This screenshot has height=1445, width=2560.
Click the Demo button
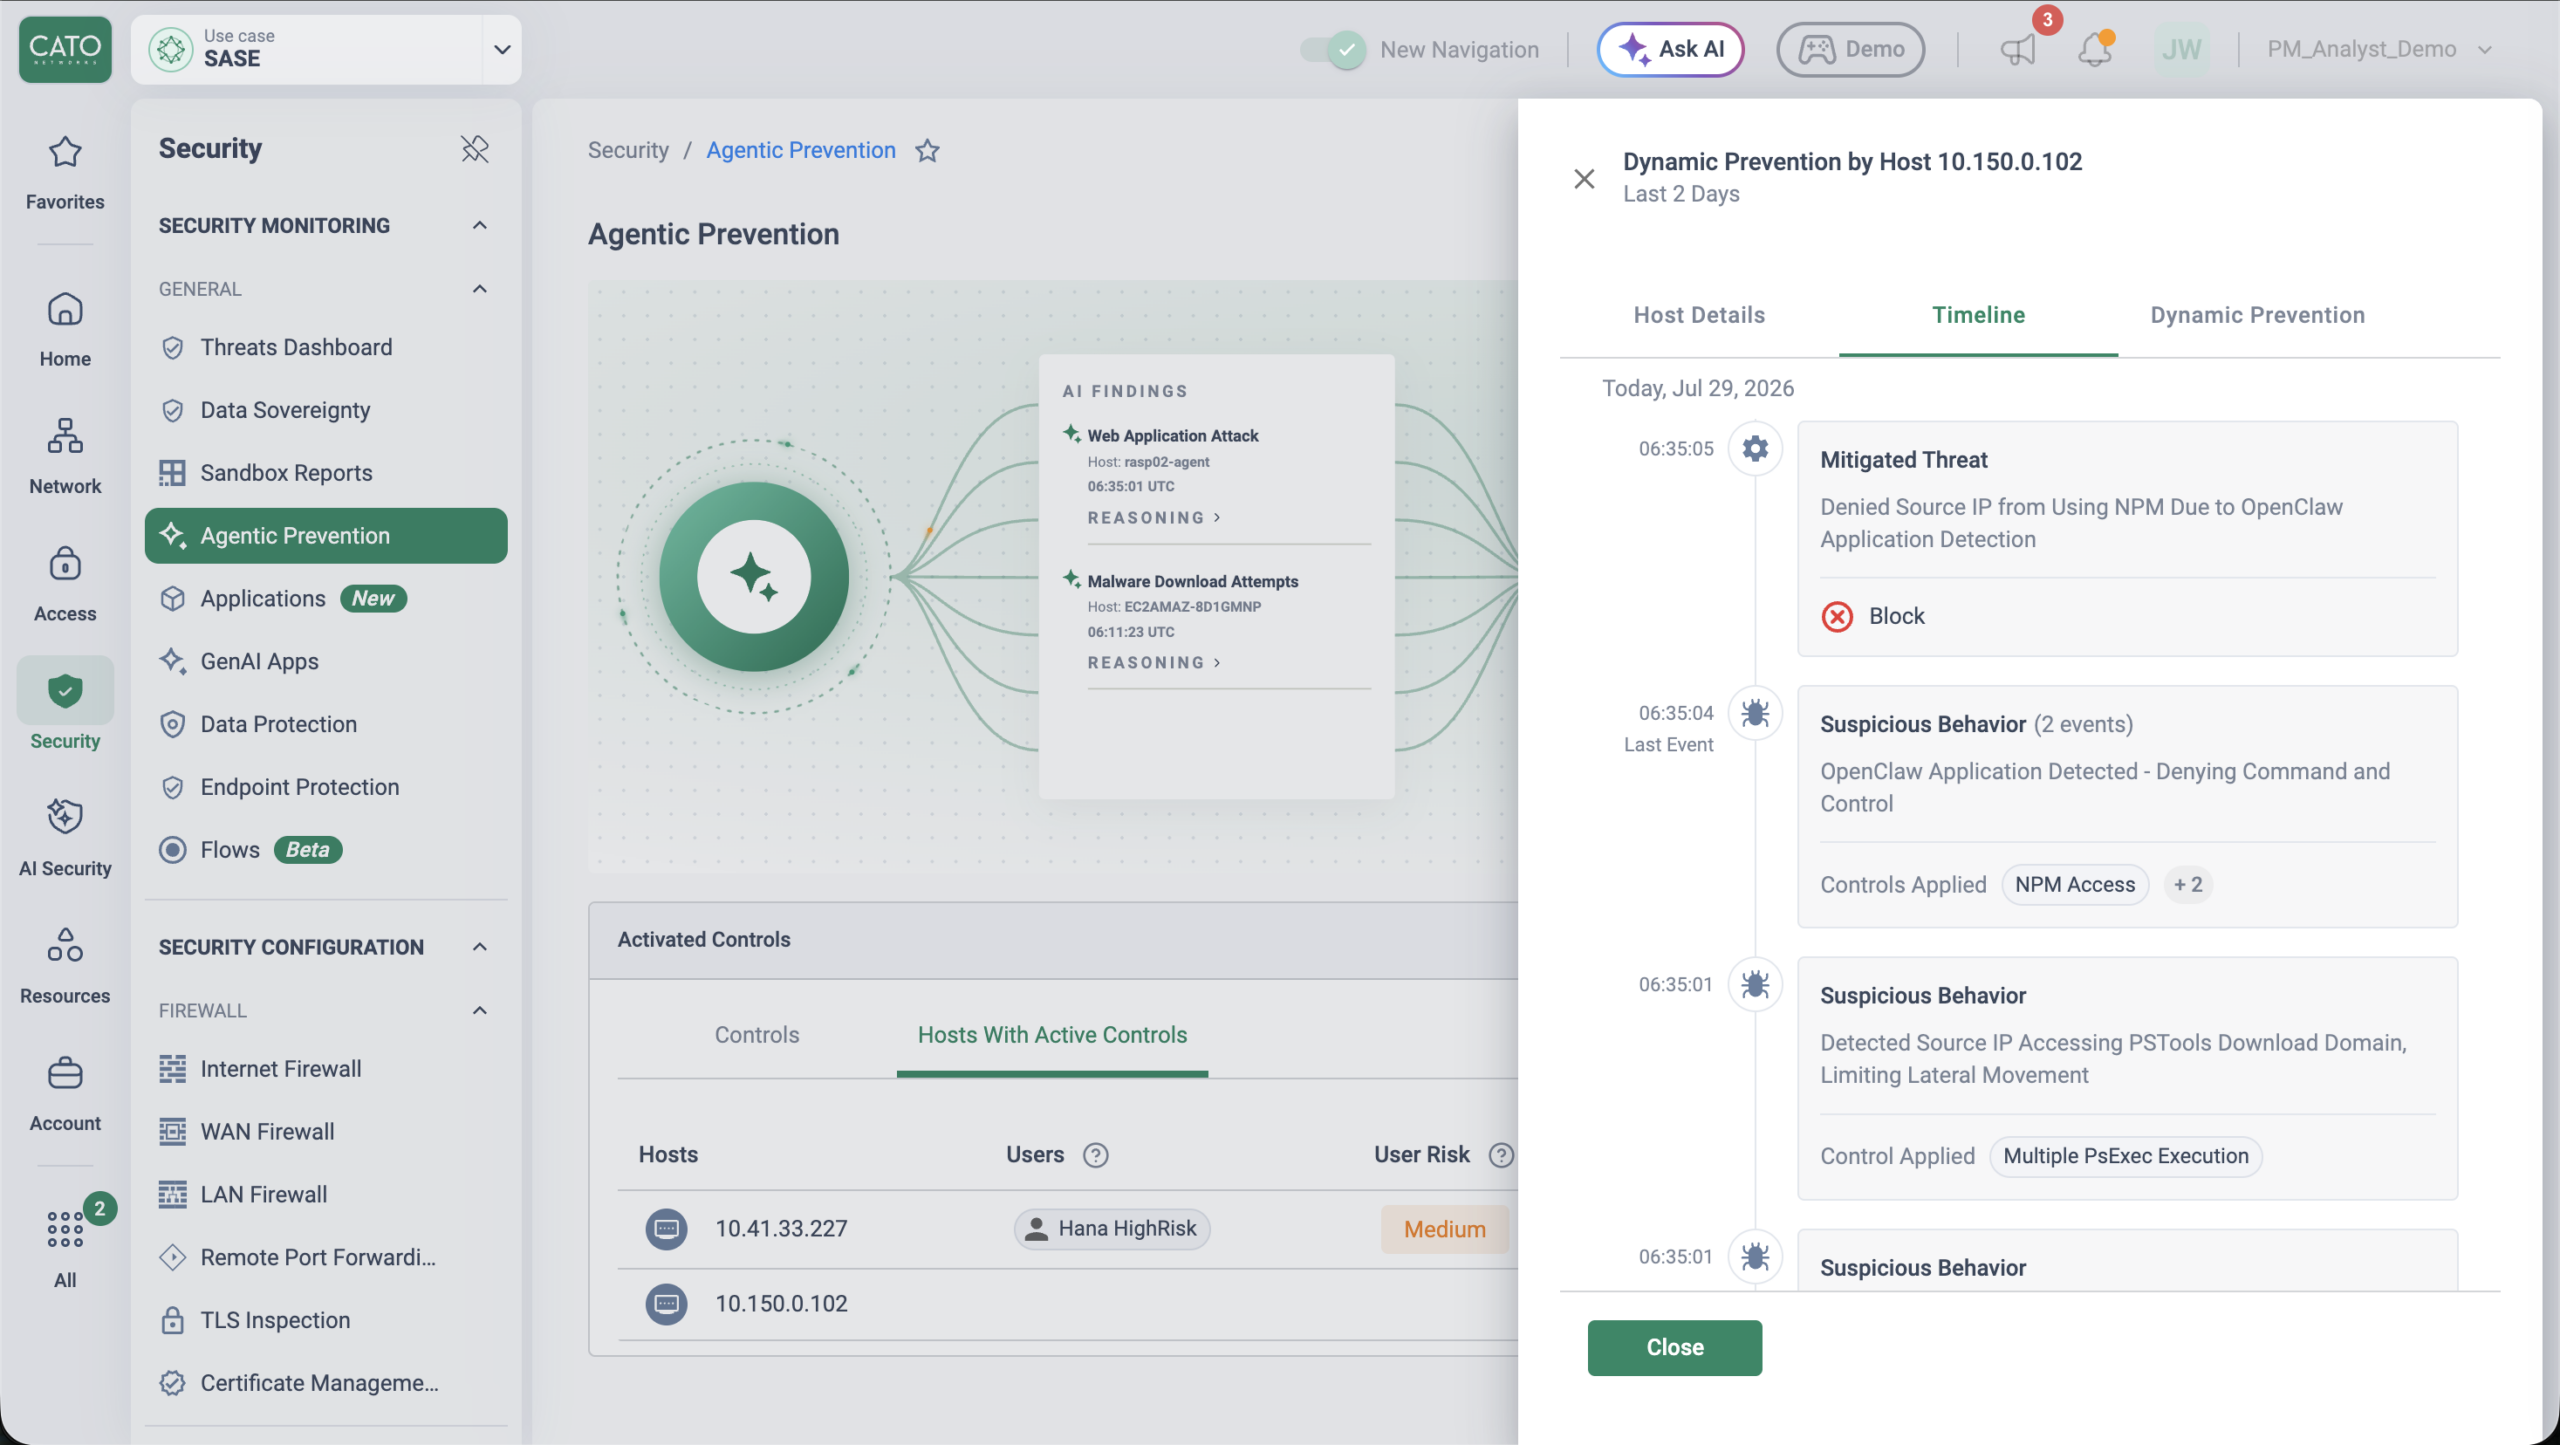(x=1850, y=49)
